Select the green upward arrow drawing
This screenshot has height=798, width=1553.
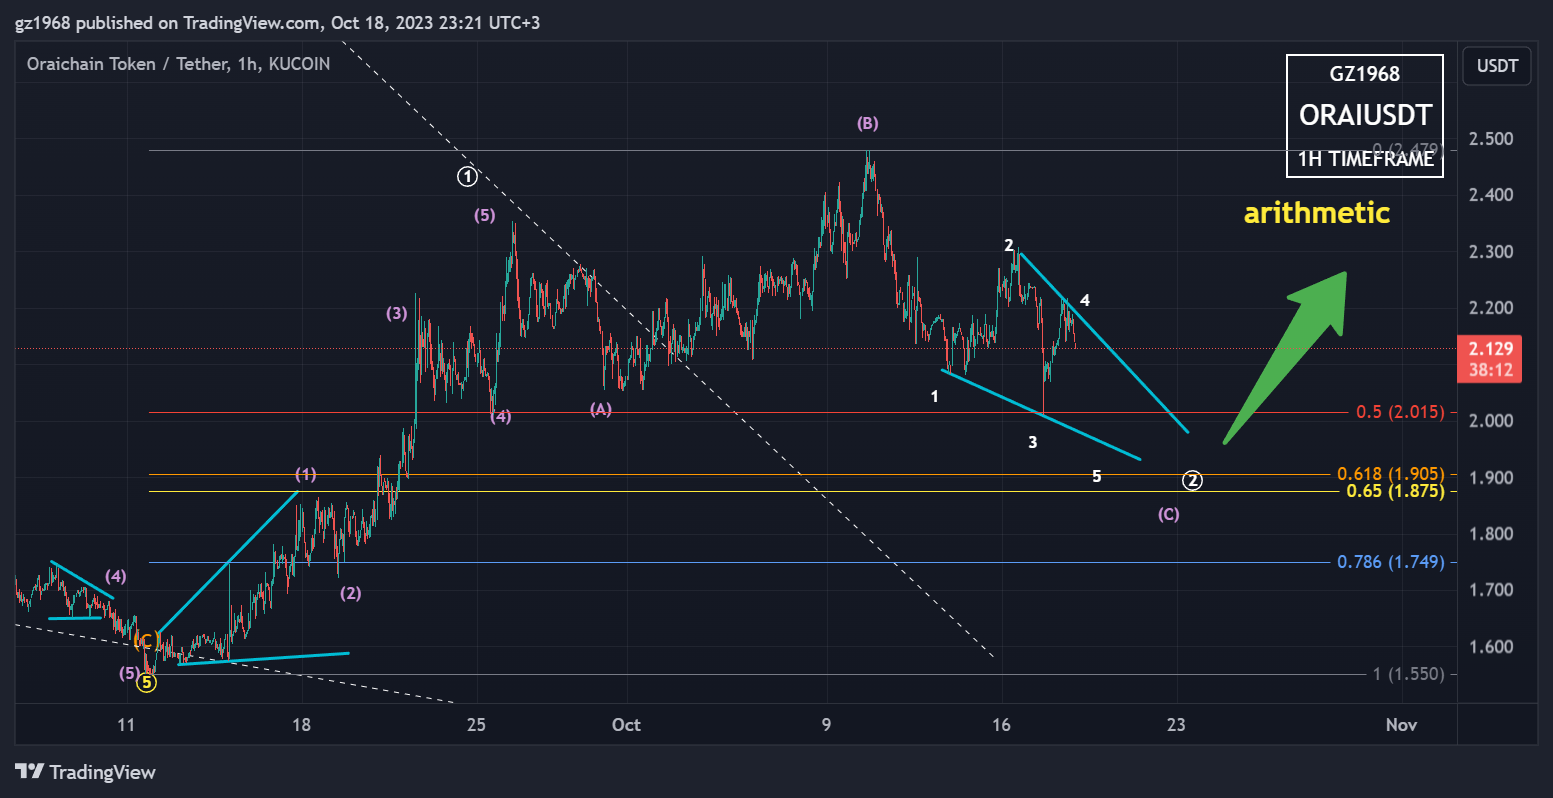pyautogui.click(x=1286, y=357)
